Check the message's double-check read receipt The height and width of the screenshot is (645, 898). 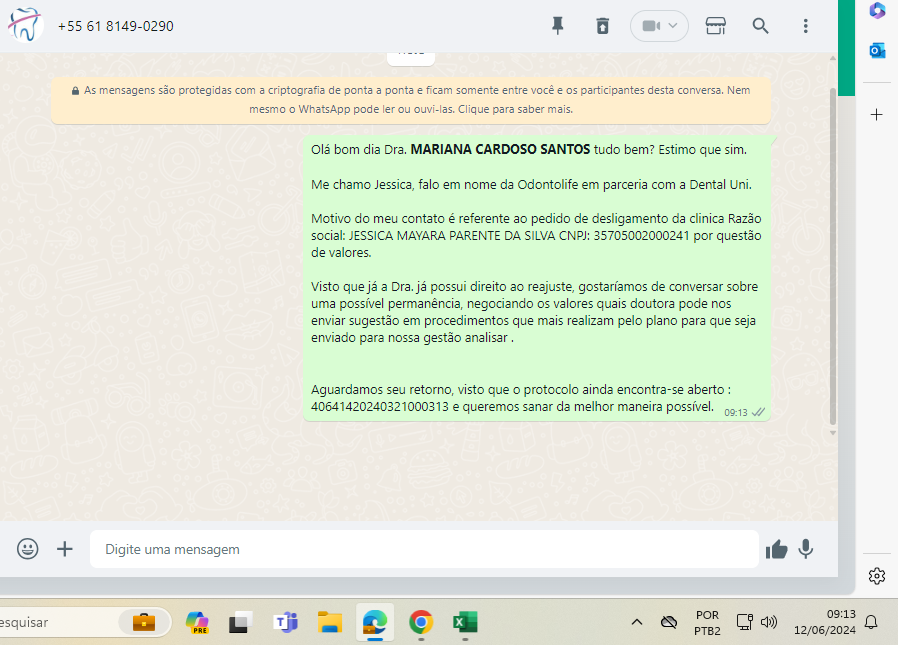coord(758,412)
